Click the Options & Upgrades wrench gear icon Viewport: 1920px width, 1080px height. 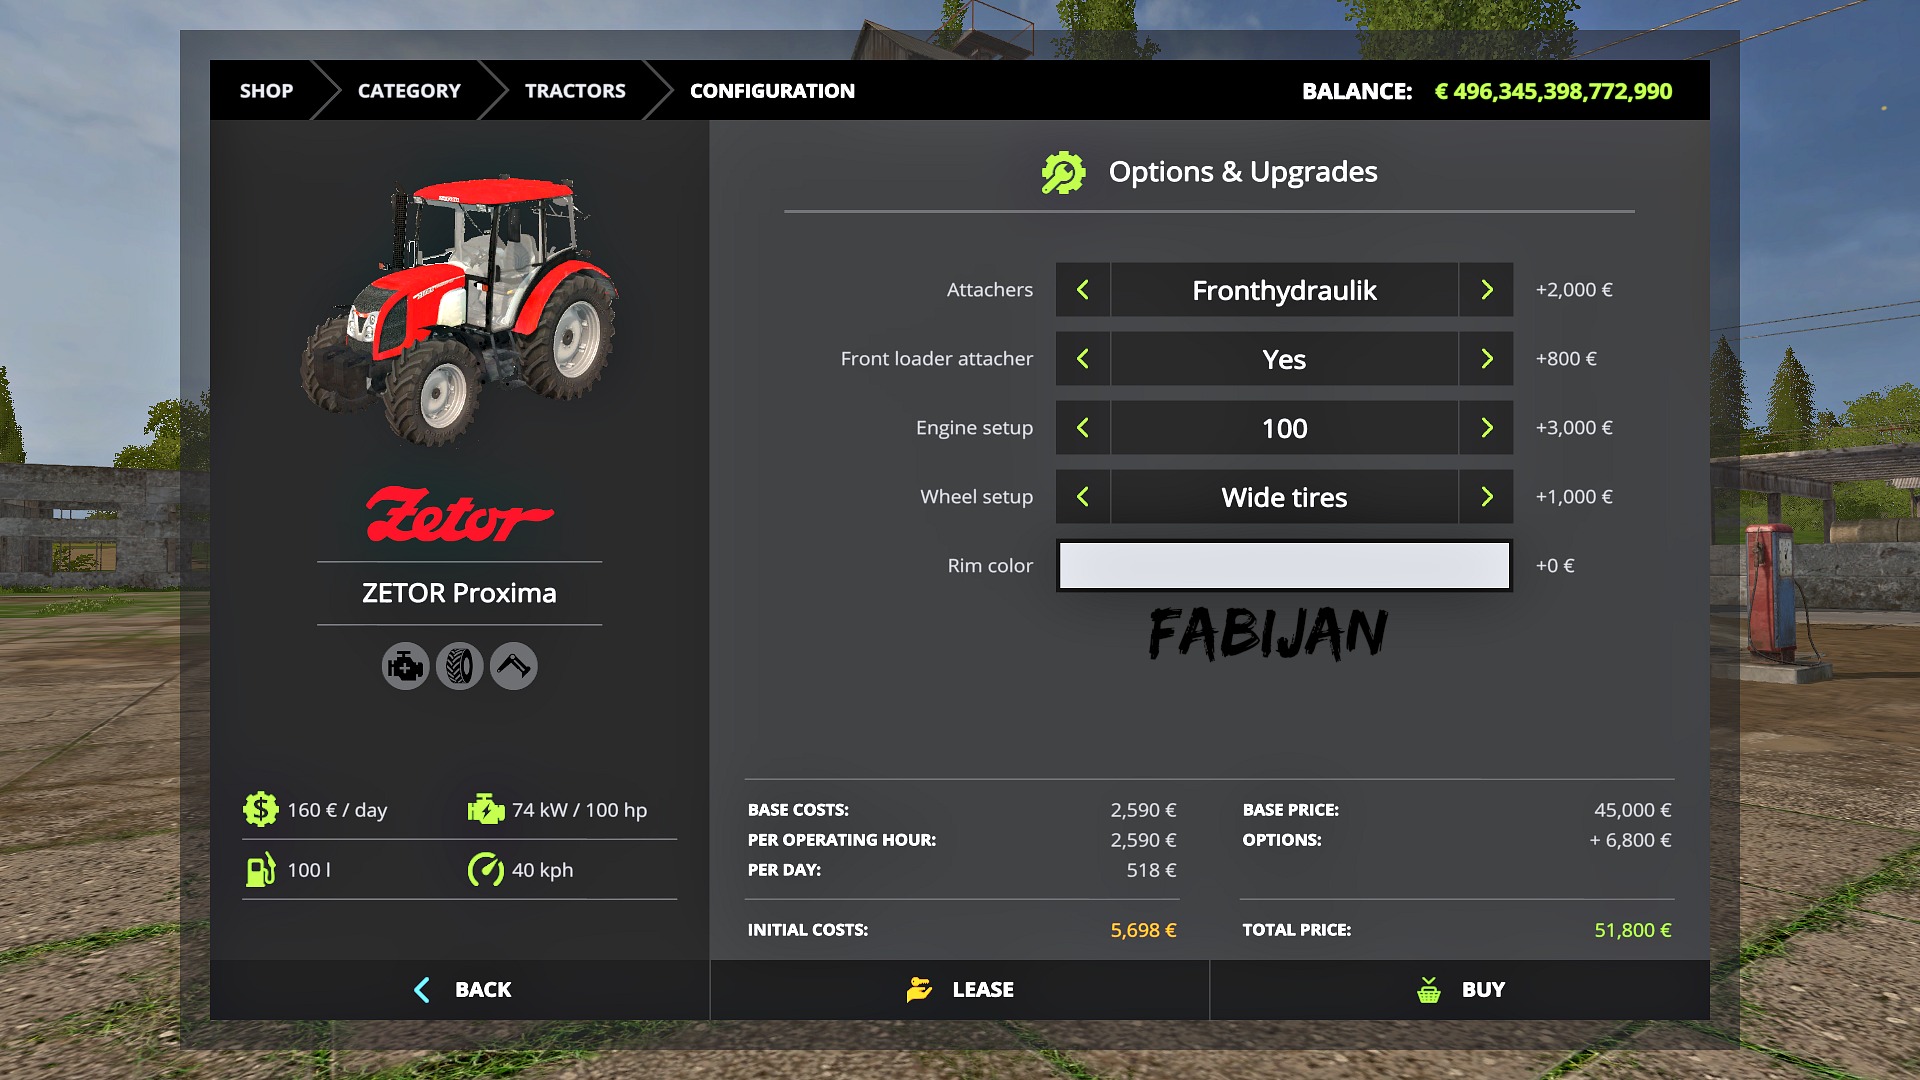[1063, 172]
